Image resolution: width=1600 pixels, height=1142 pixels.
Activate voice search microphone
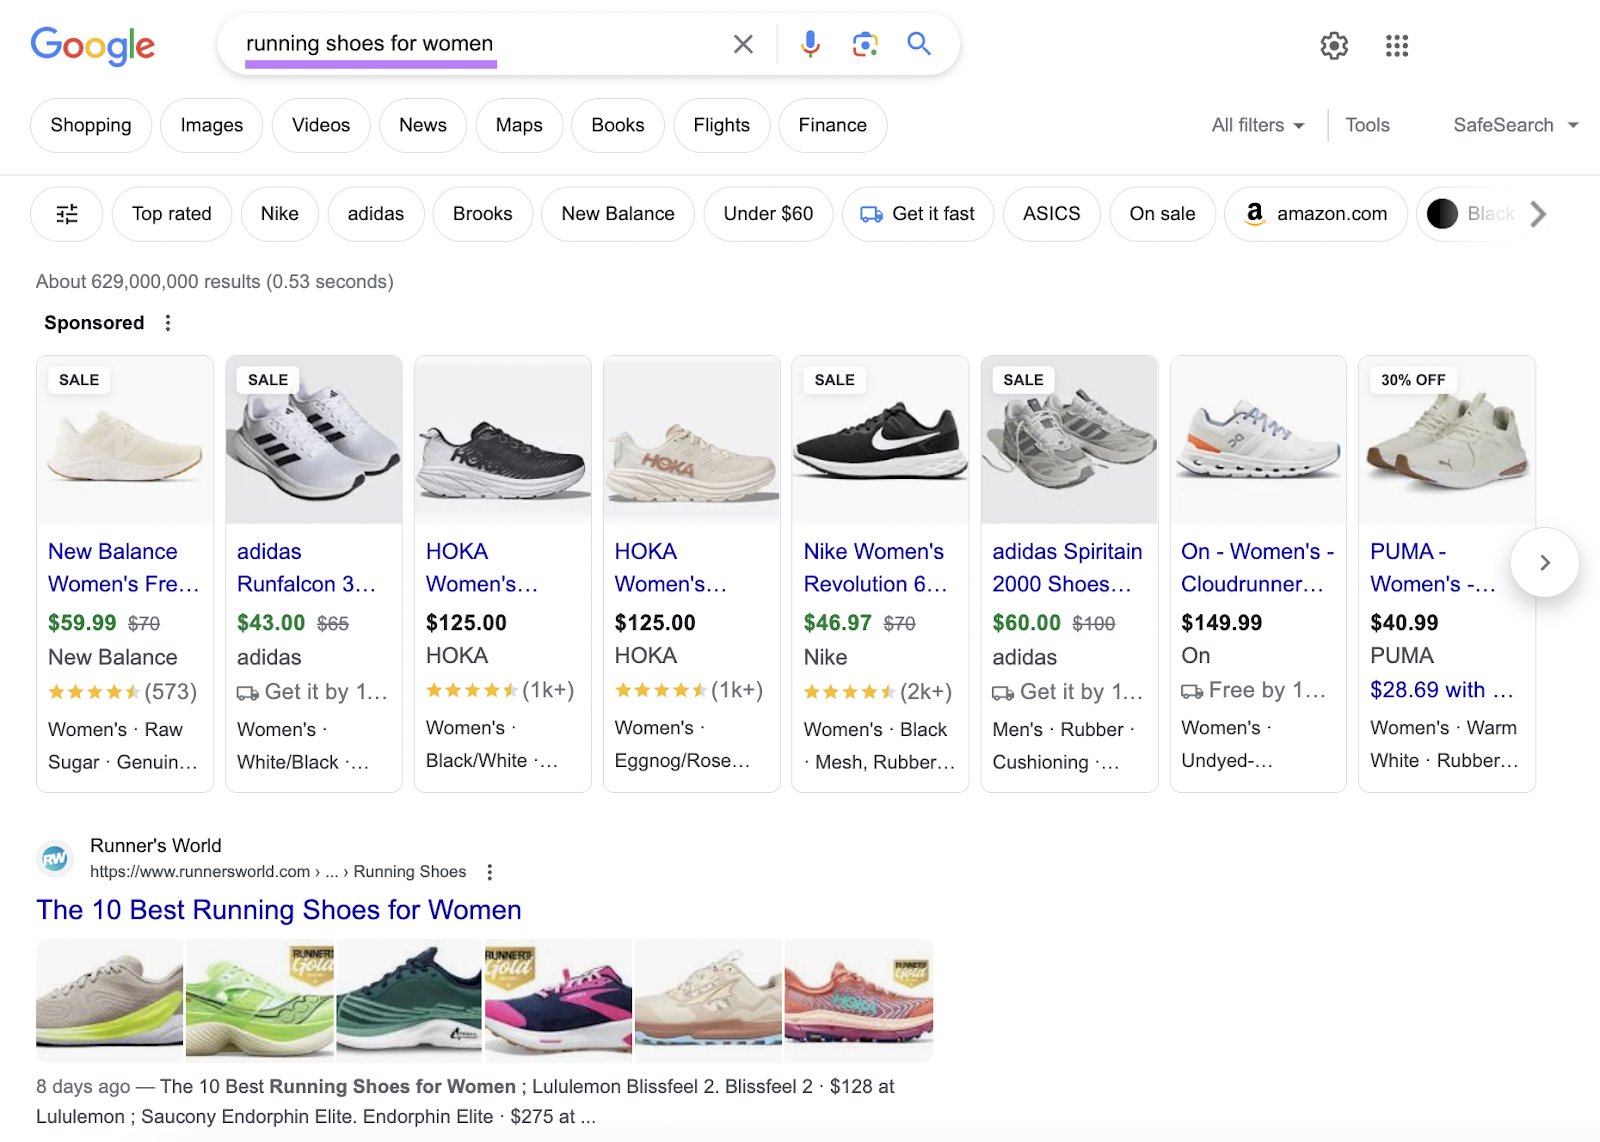pos(810,44)
